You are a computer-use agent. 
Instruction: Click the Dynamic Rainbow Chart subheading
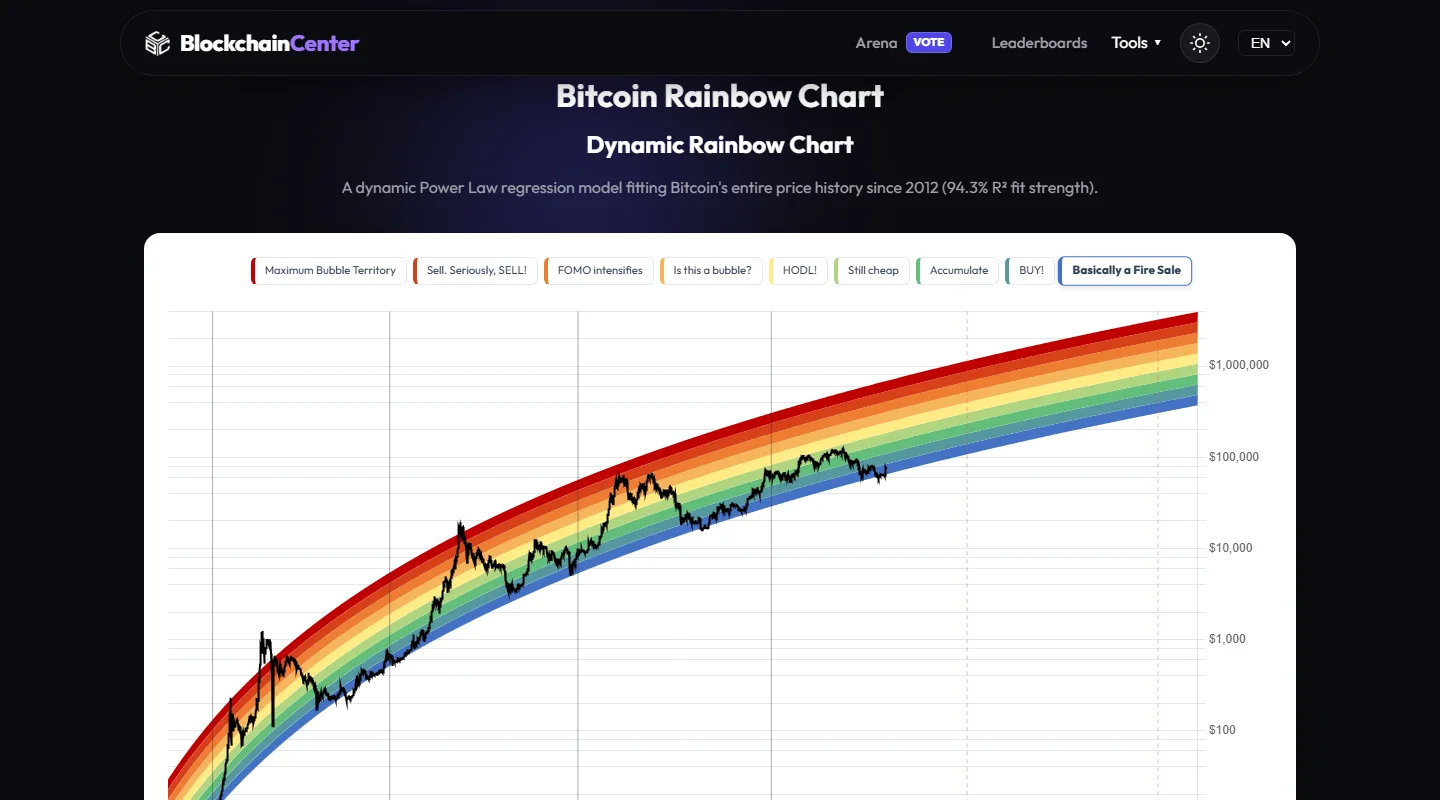pos(720,145)
